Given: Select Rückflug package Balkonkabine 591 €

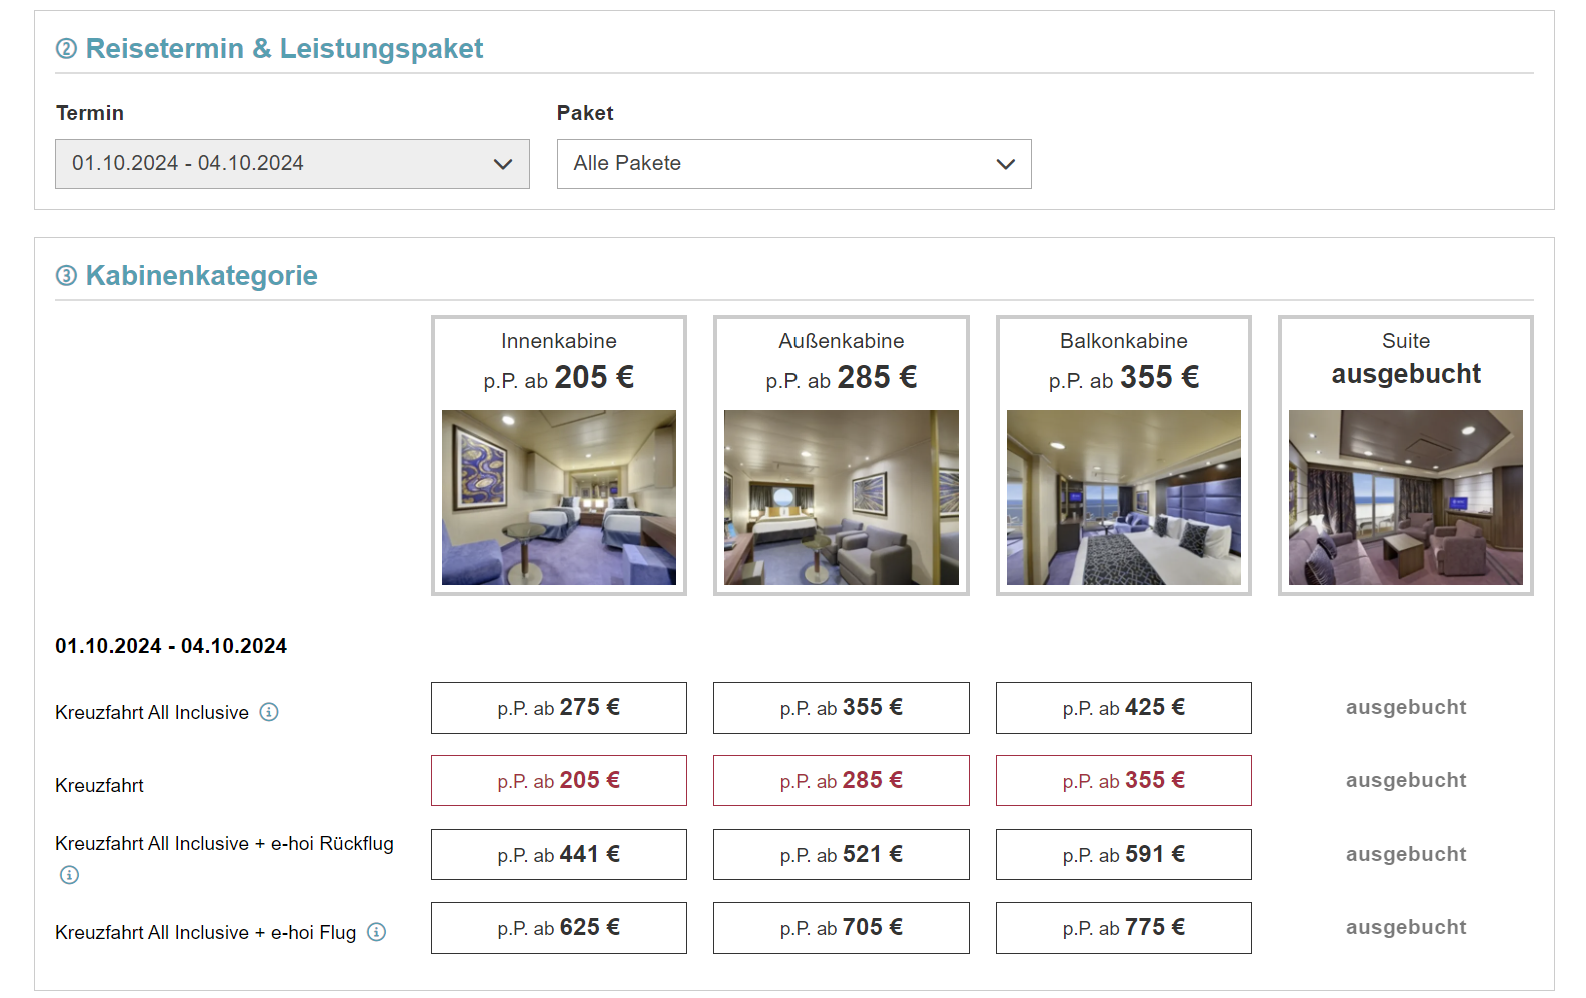Looking at the screenshot, I should tap(1124, 855).
